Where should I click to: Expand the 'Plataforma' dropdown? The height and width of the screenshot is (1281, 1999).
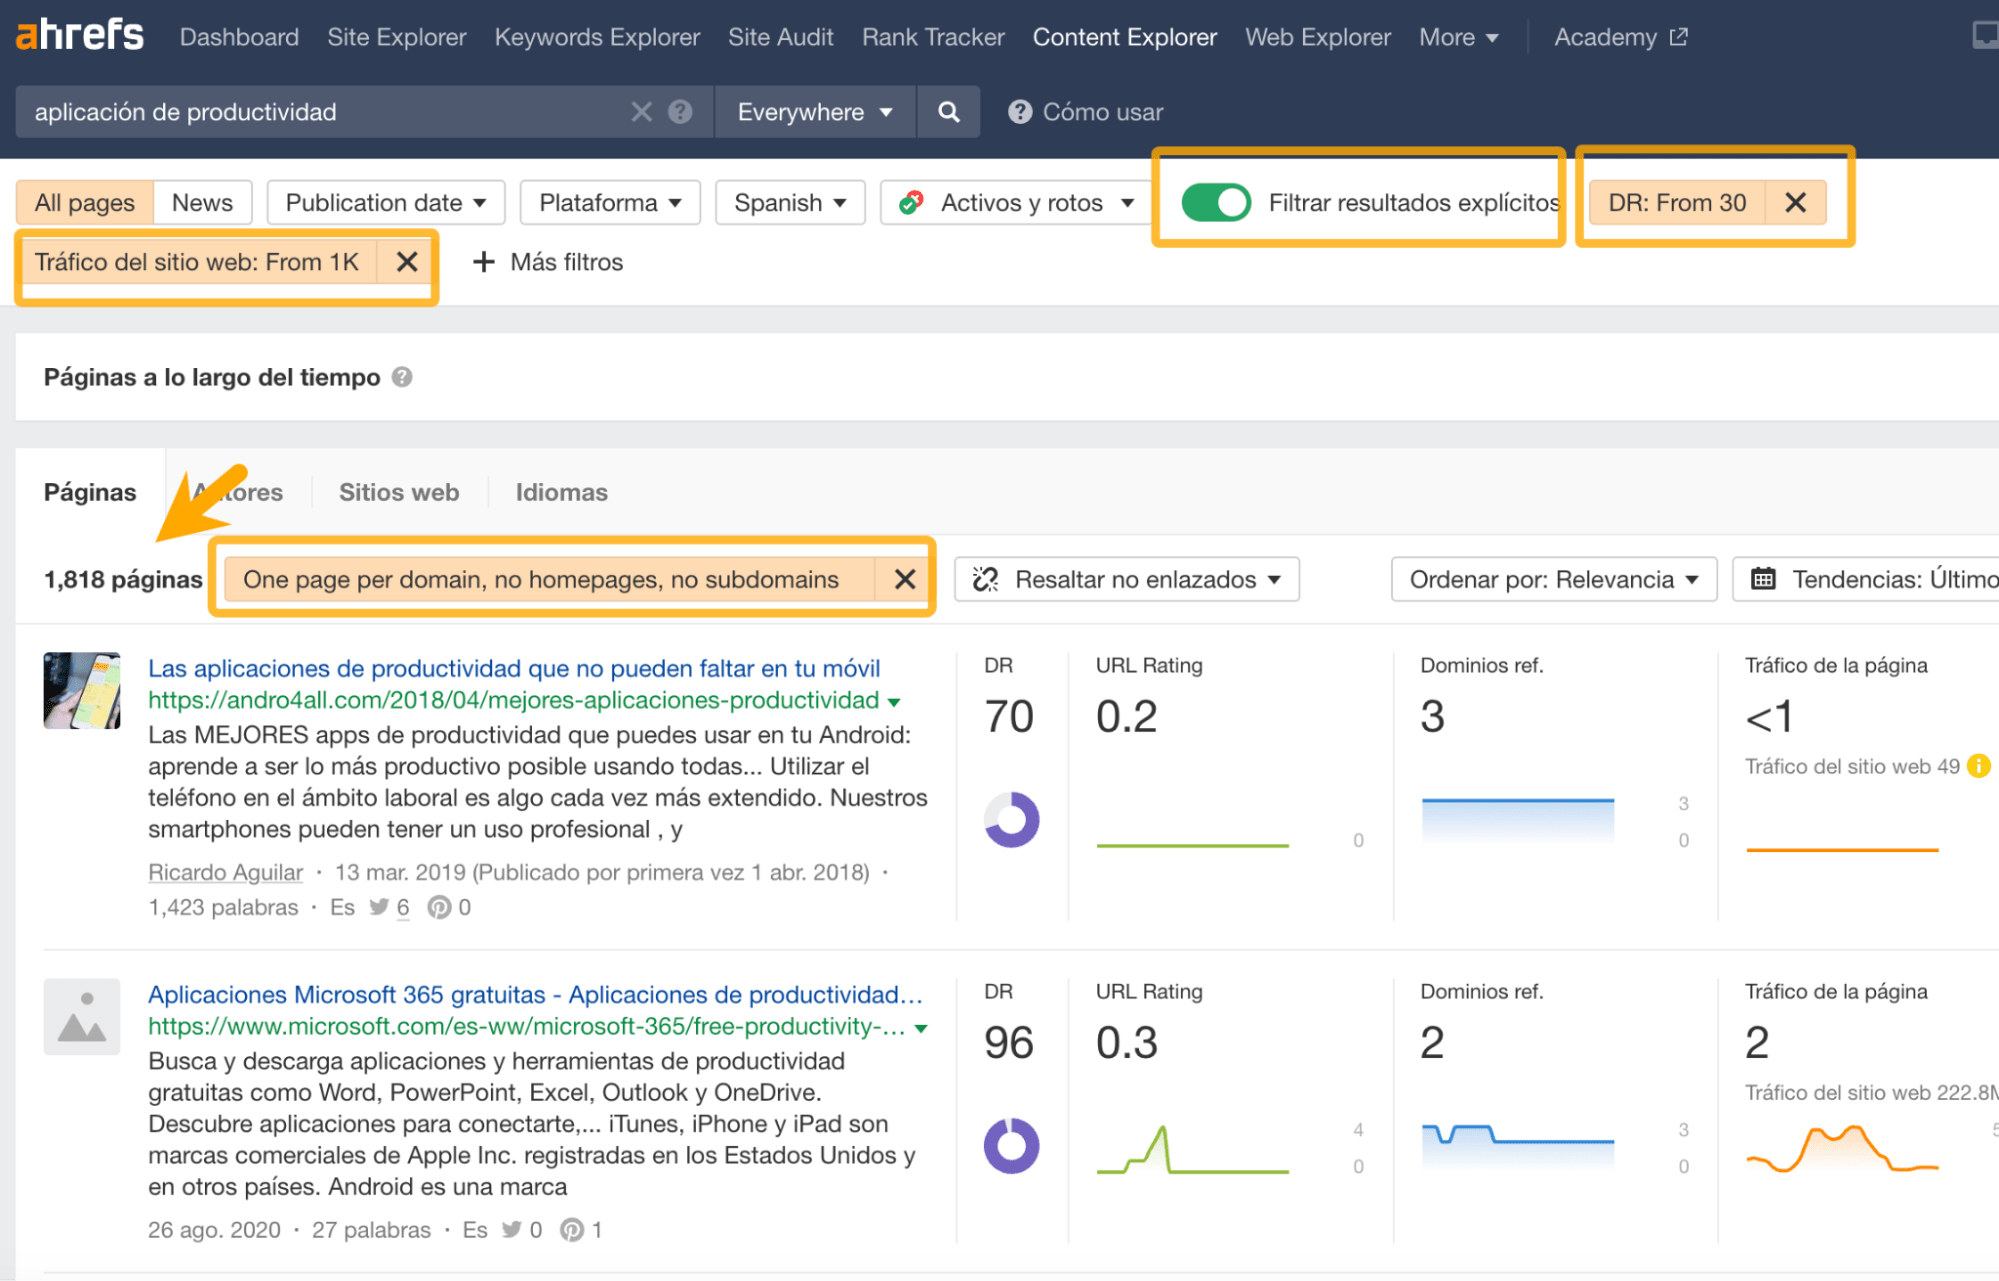coord(608,201)
